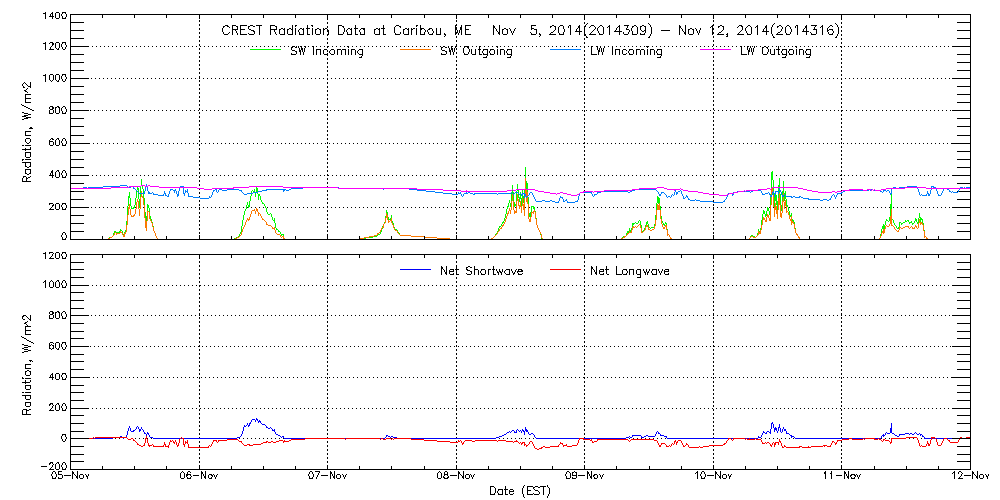
Task: Click the 11-Nov date tick label
Action: (x=842, y=477)
